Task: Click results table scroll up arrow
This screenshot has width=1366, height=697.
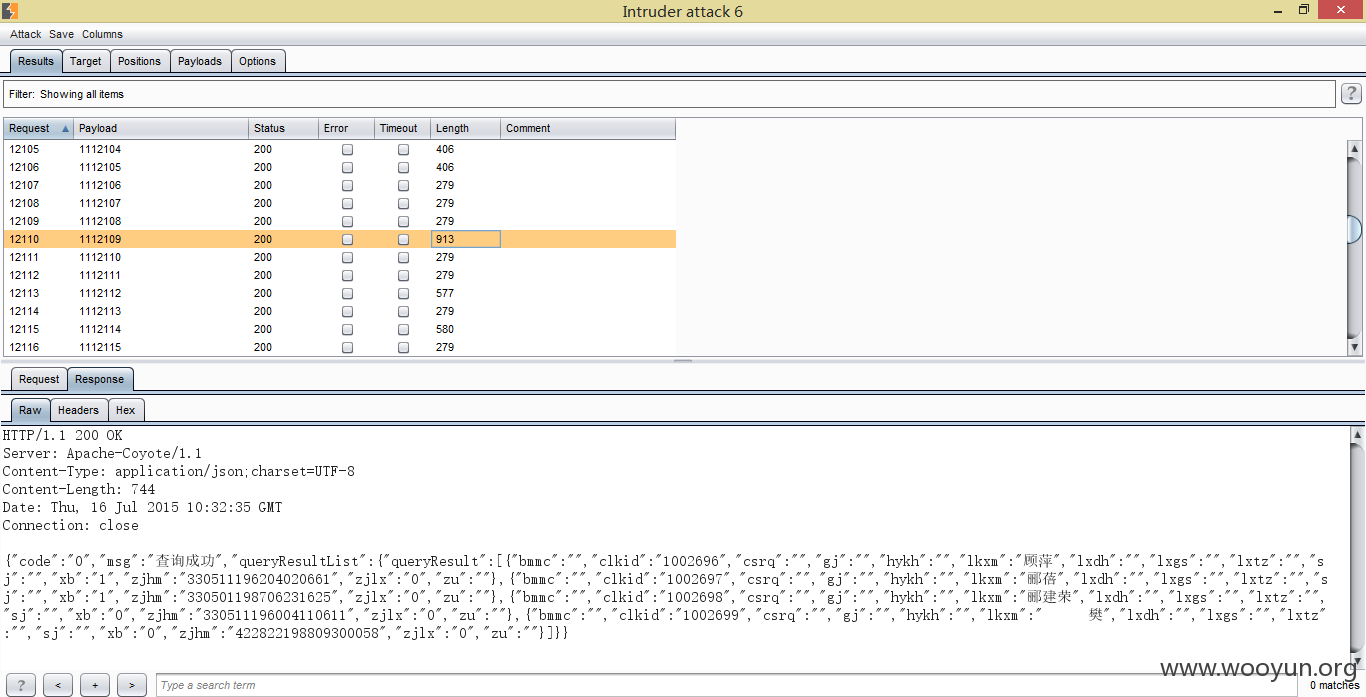Action: 1355,148
